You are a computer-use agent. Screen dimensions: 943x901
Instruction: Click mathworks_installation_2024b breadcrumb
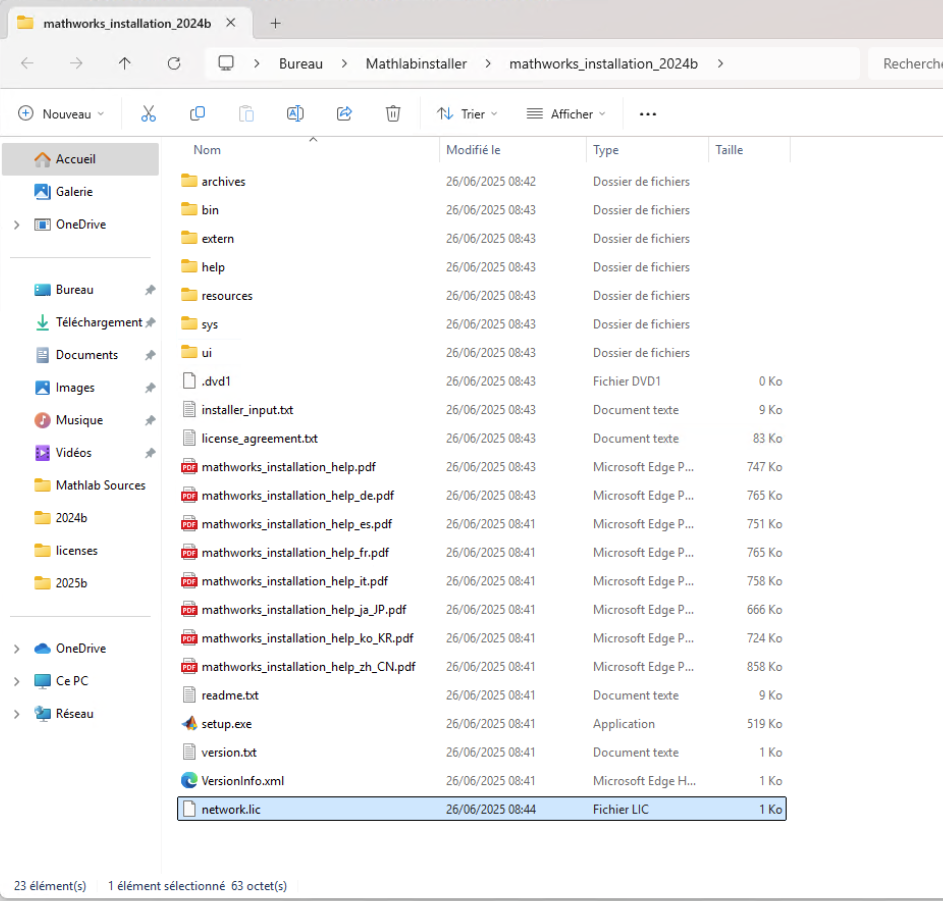pyautogui.click(x=603, y=63)
